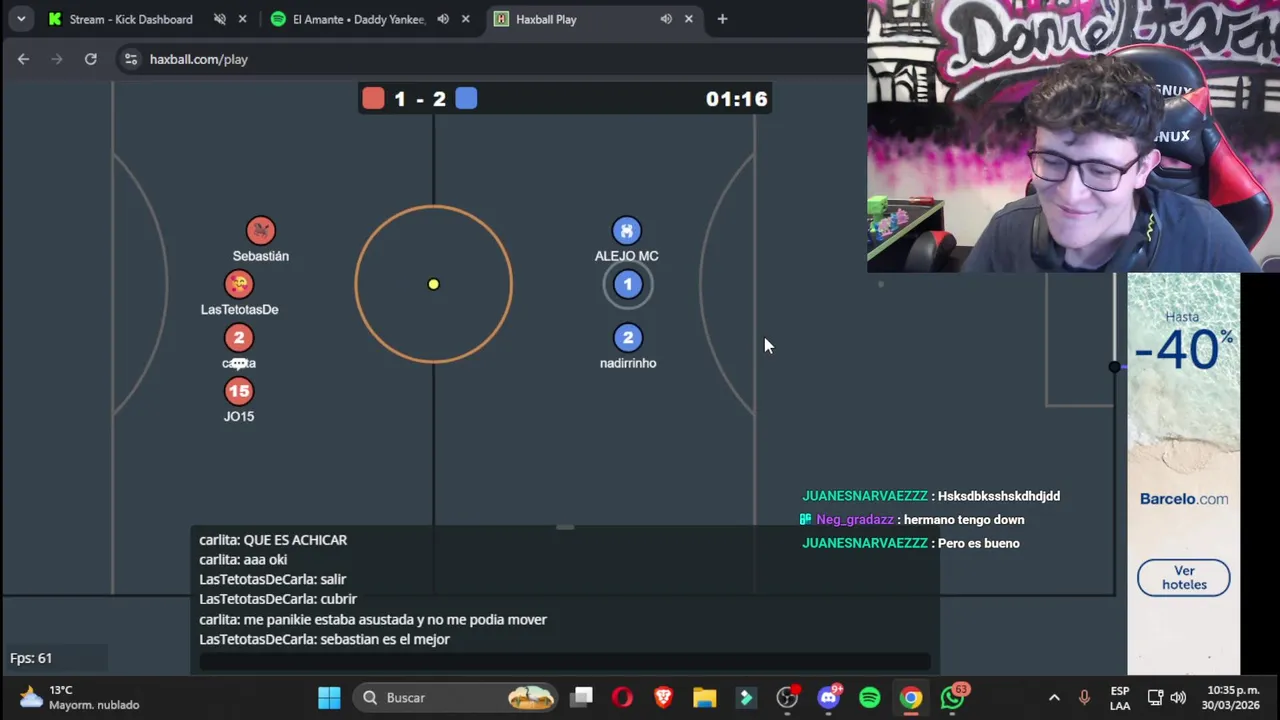Go forward in browser history
This screenshot has width=1280, height=720.
pyautogui.click(x=57, y=59)
